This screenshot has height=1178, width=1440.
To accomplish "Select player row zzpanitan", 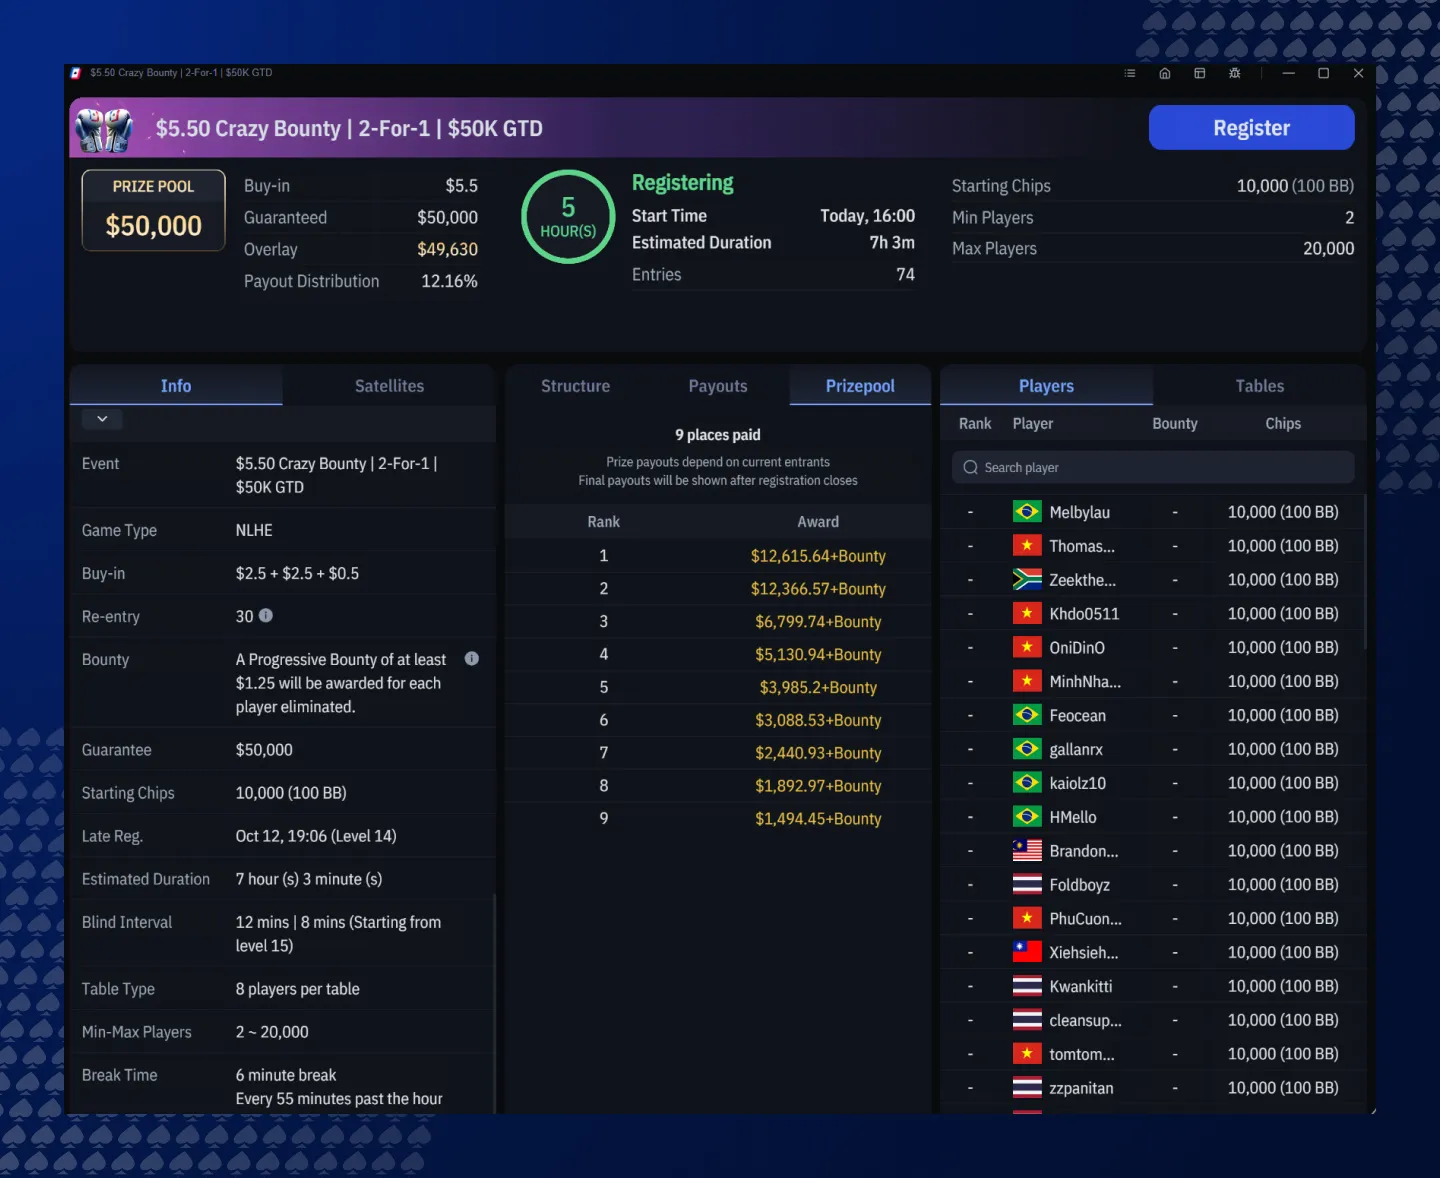I will [x=1153, y=1088].
